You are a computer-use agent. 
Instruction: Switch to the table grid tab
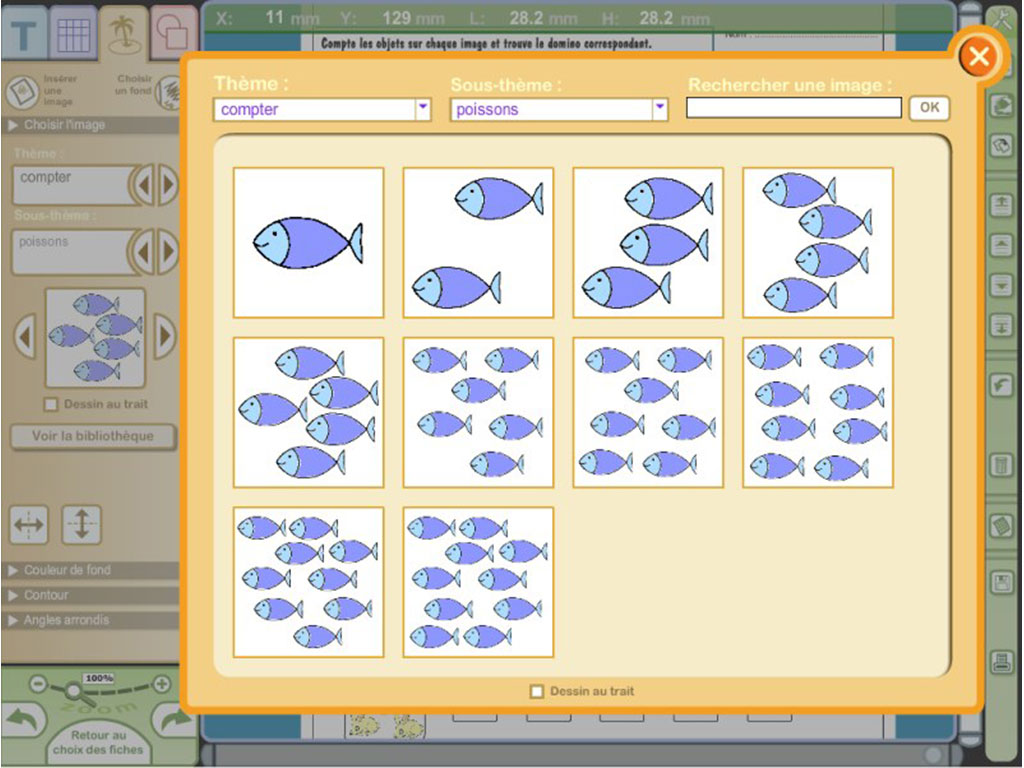coord(72,35)
